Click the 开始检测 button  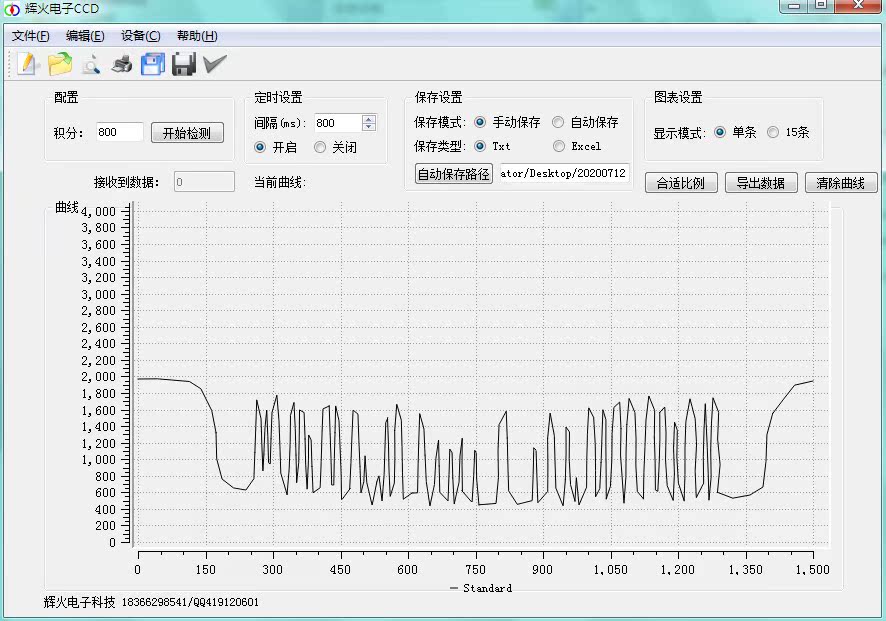[187, 133]
